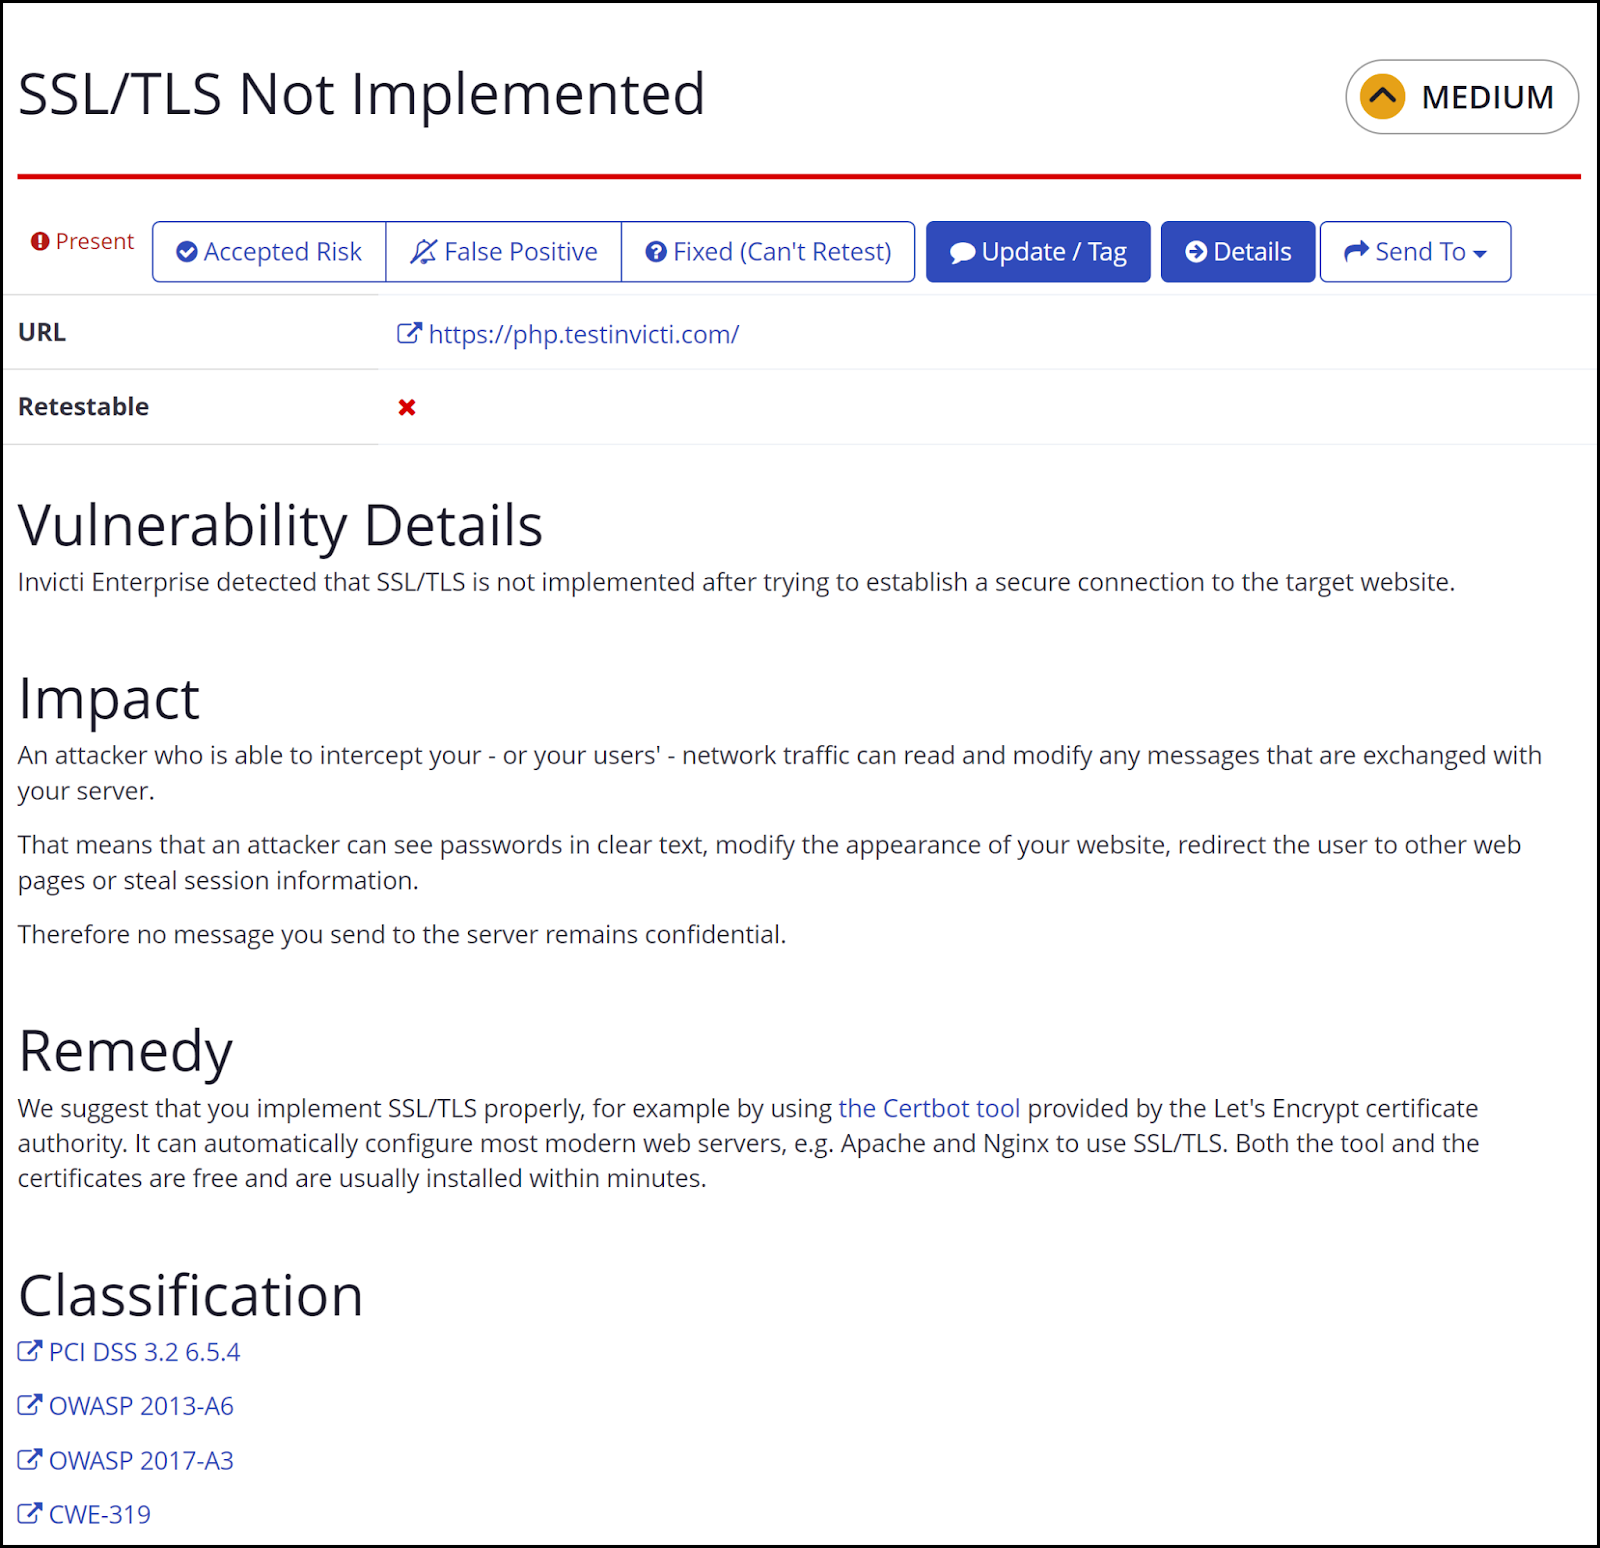Click the share arrow icon on Send To
The height and width of the screenshot is (1548, 1600).
pyautogui.click(x=1357, y=252)
